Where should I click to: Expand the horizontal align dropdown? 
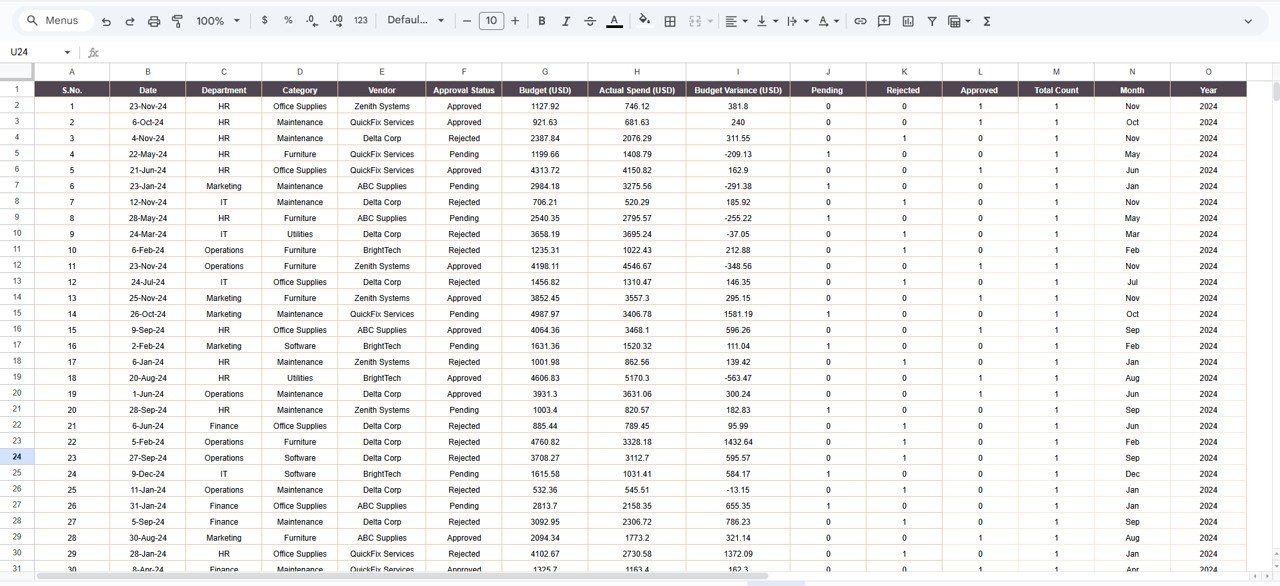point(738,21)
